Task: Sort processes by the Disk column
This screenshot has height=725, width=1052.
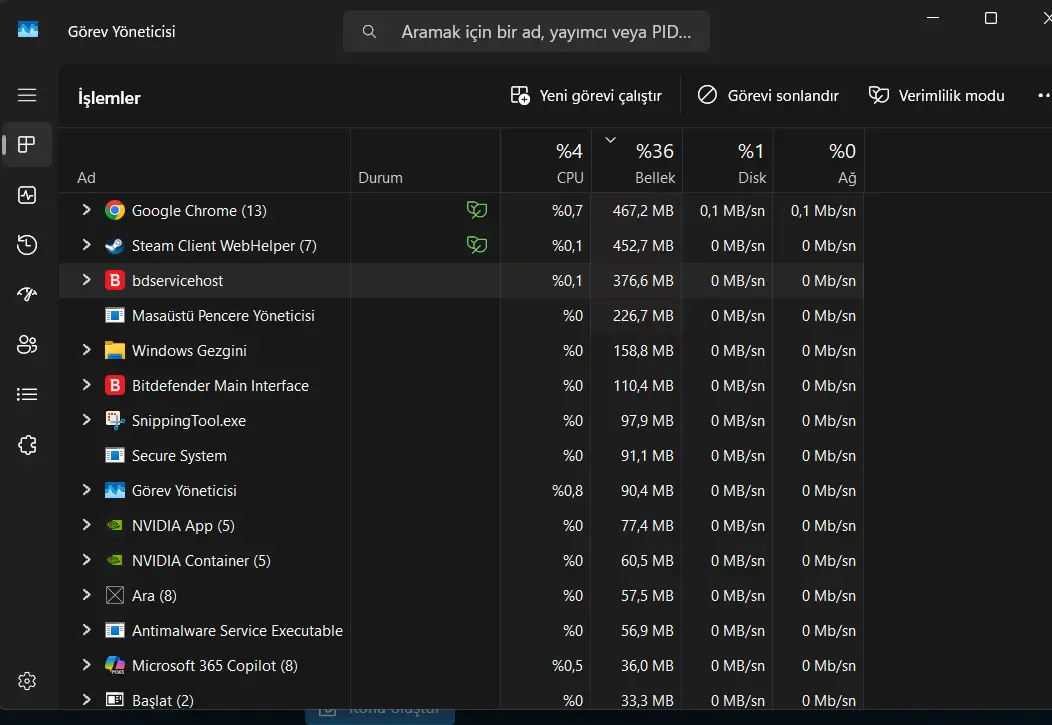Action: 727,161
